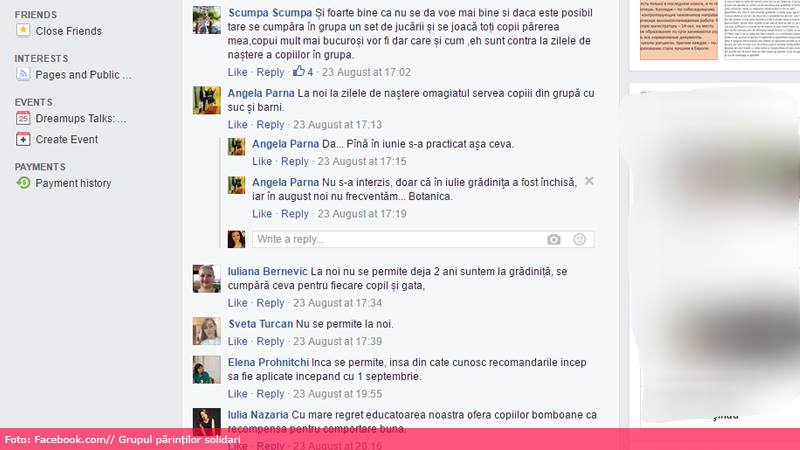The height and width of the screenshot is (450, 800).
Task: Click the thumbs-up count on Scumpa's comment
Action: click(x=303, y=71)
